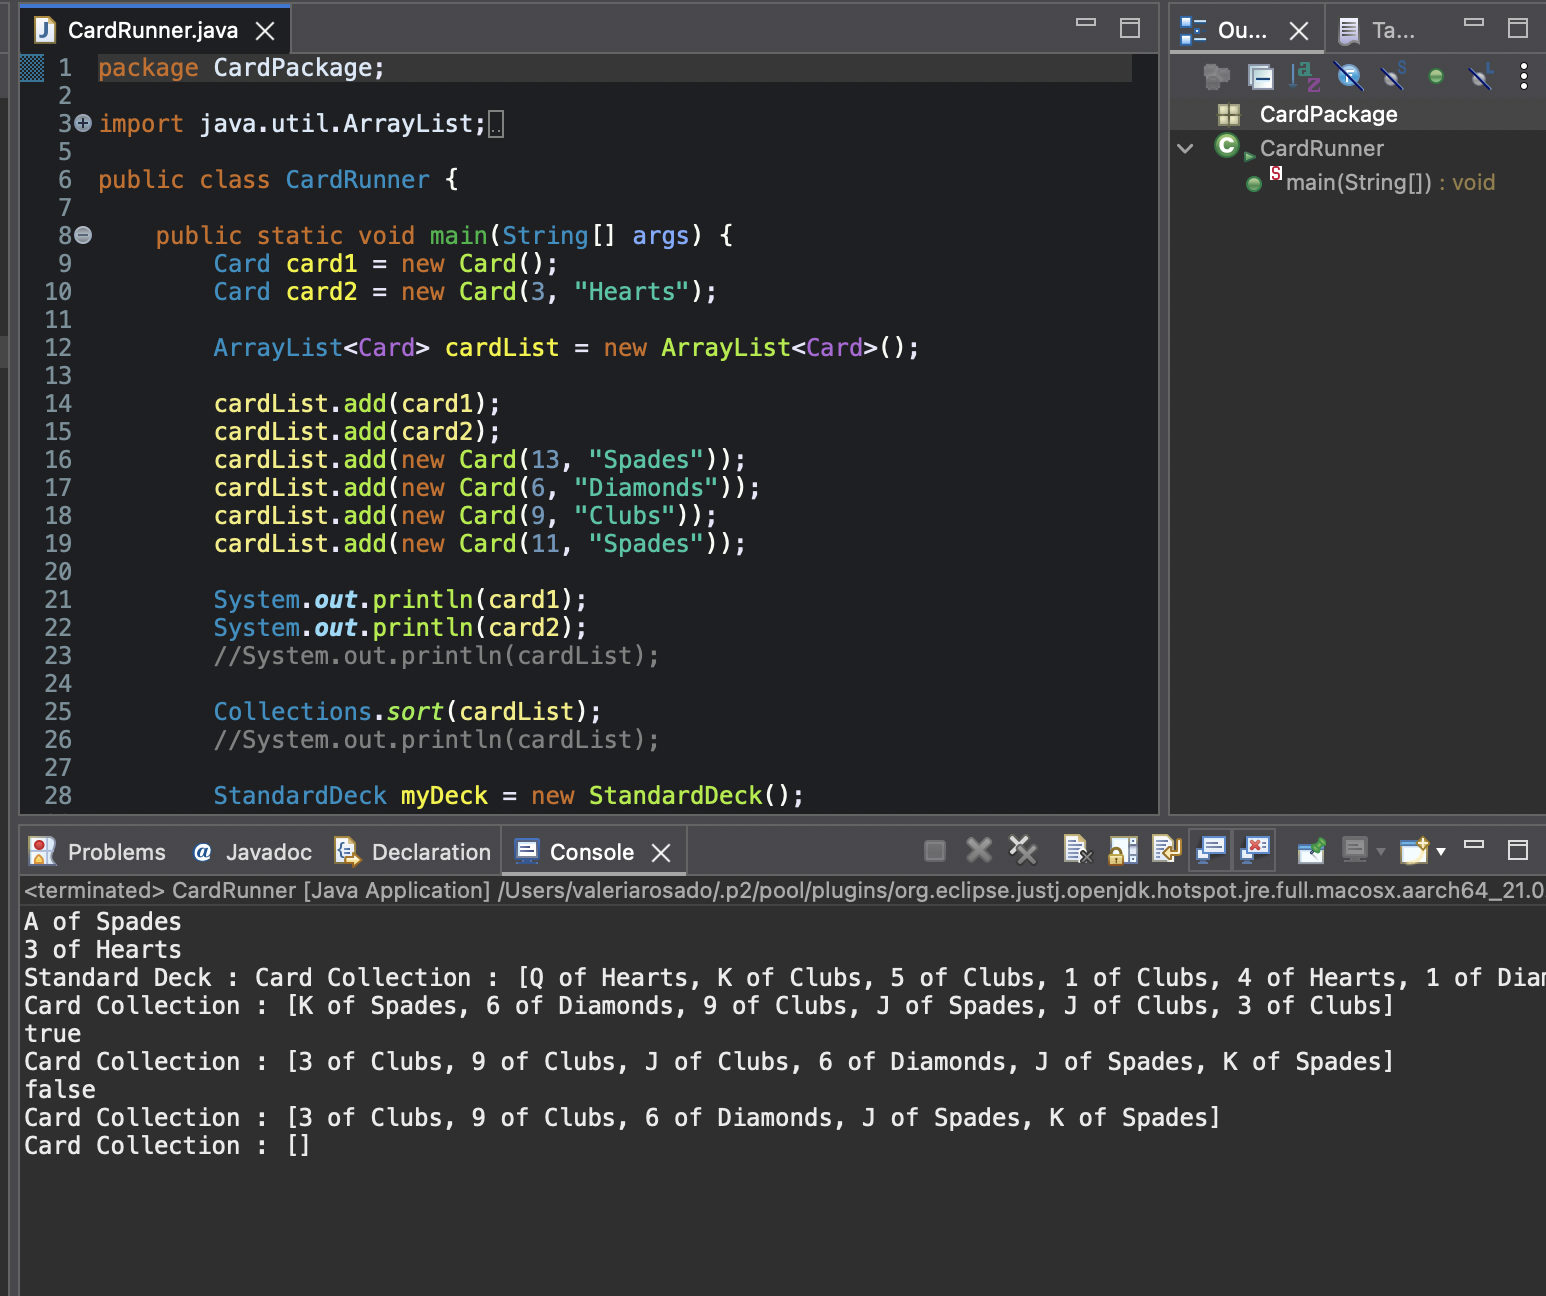Click 'StandardDeck' type on line 28
Image resolution: width=1546 pixels, height=1296 pixels.
299,796
